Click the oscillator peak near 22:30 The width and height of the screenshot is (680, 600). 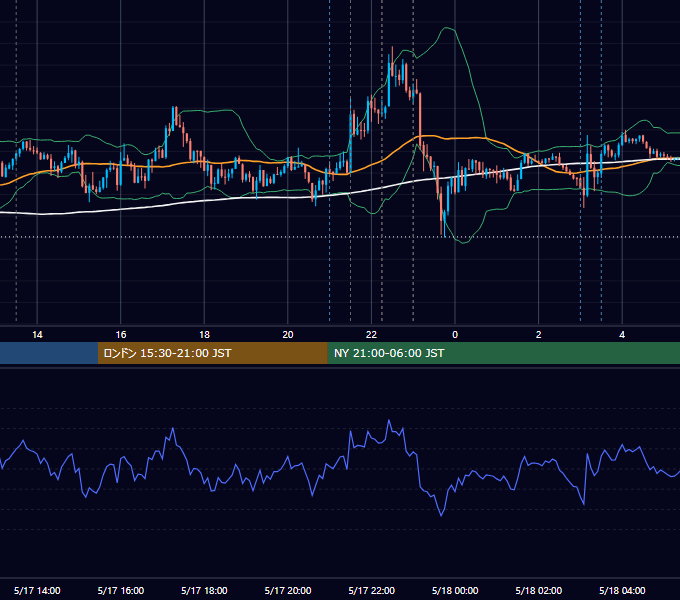pyautogui.click(x=389, y=420)
